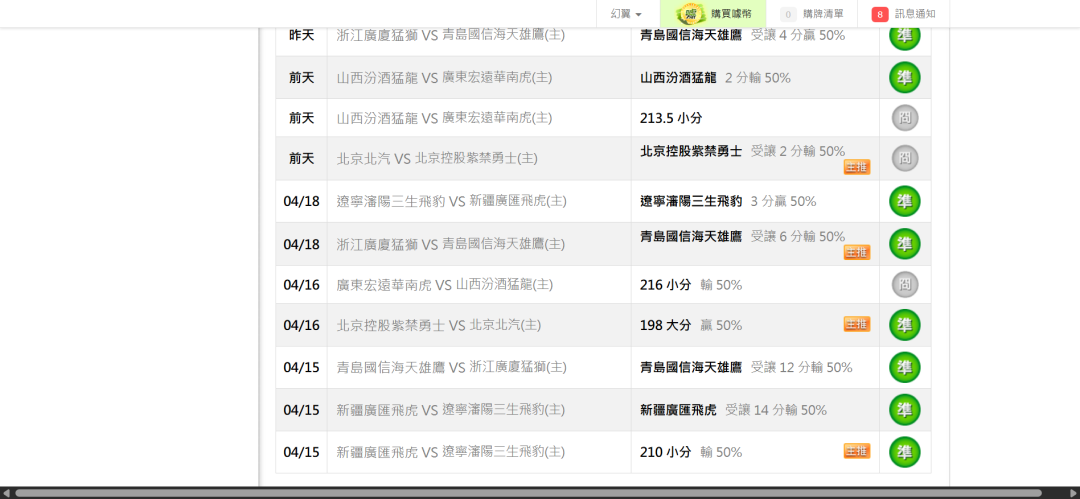Click grey status icon in 216 小分 row
The image size is (1080, 499).
click(905, 285)
